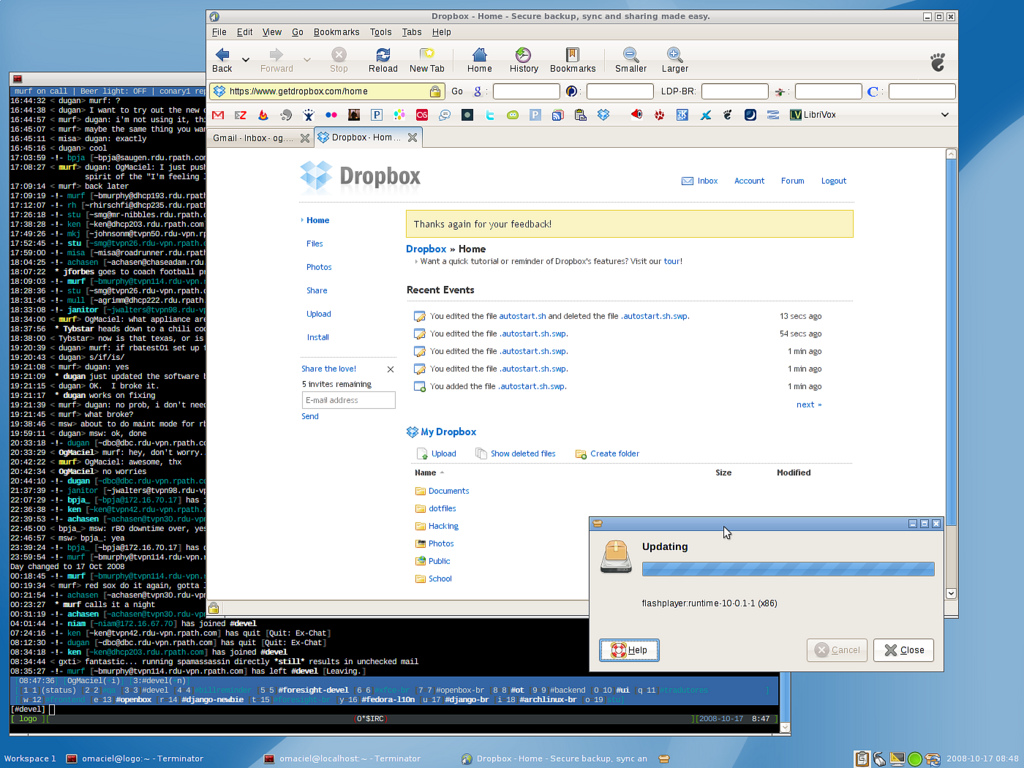1024x768 pixels.
Task: Sort files by the Name column
Action: (428, 472)
